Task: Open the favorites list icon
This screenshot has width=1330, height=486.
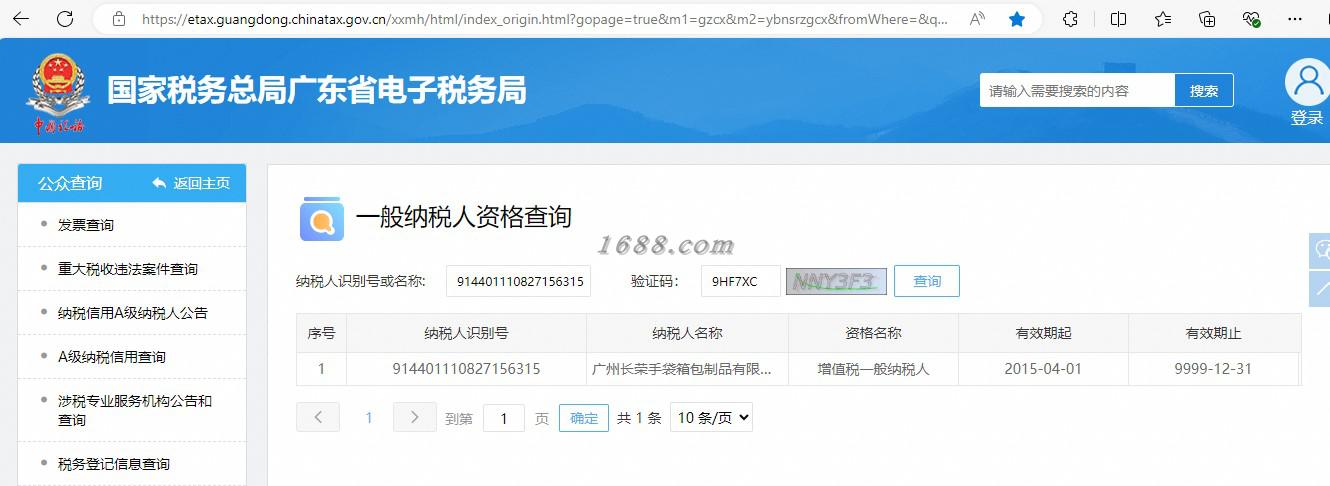Action: 1163,19
